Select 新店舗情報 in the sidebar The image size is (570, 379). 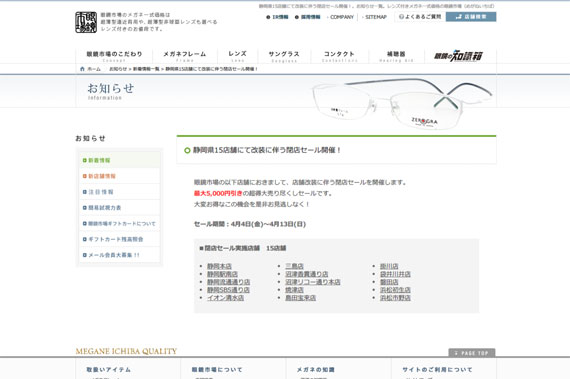[x=120, y=176]
